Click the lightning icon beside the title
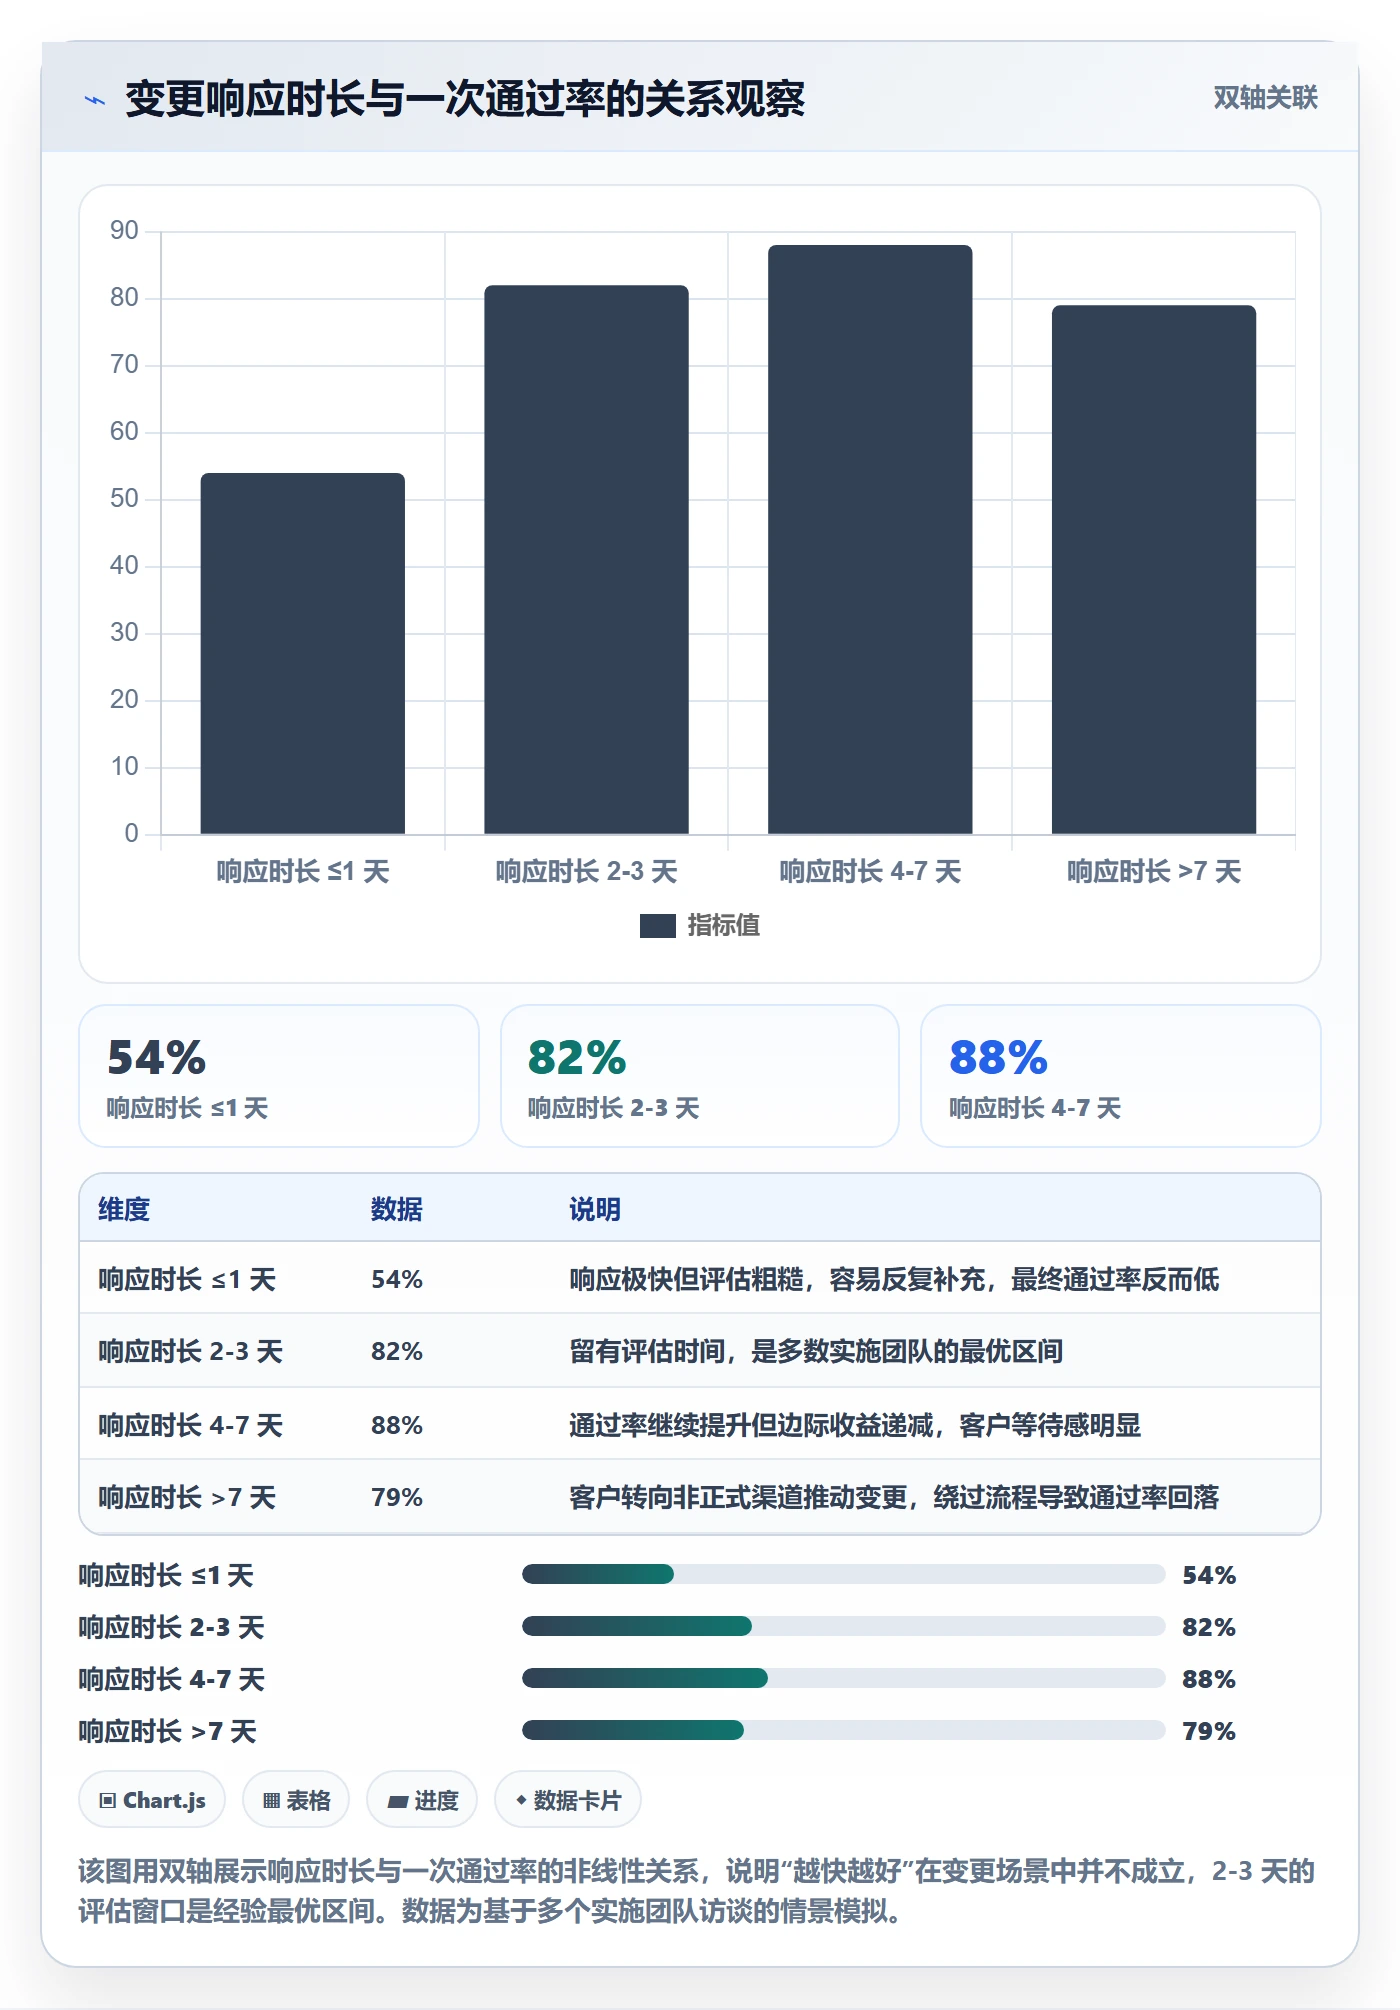 (x=95, y=100)
